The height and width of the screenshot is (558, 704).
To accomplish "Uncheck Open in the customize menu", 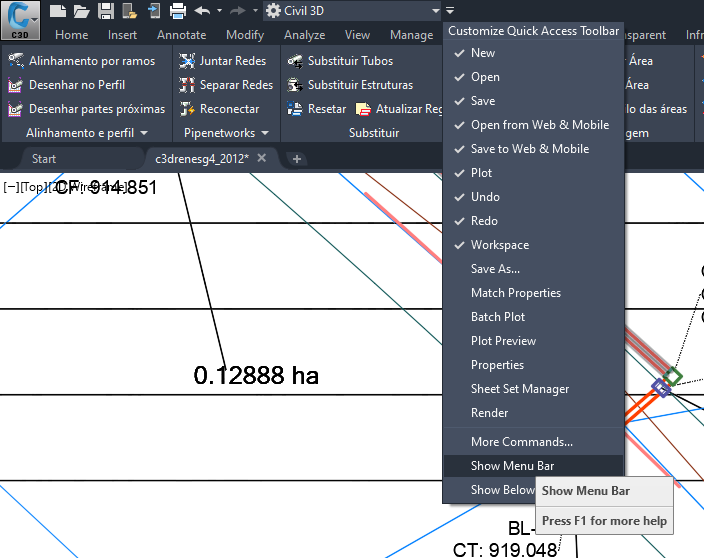I will pyautogui.click(x=533, y=77).
